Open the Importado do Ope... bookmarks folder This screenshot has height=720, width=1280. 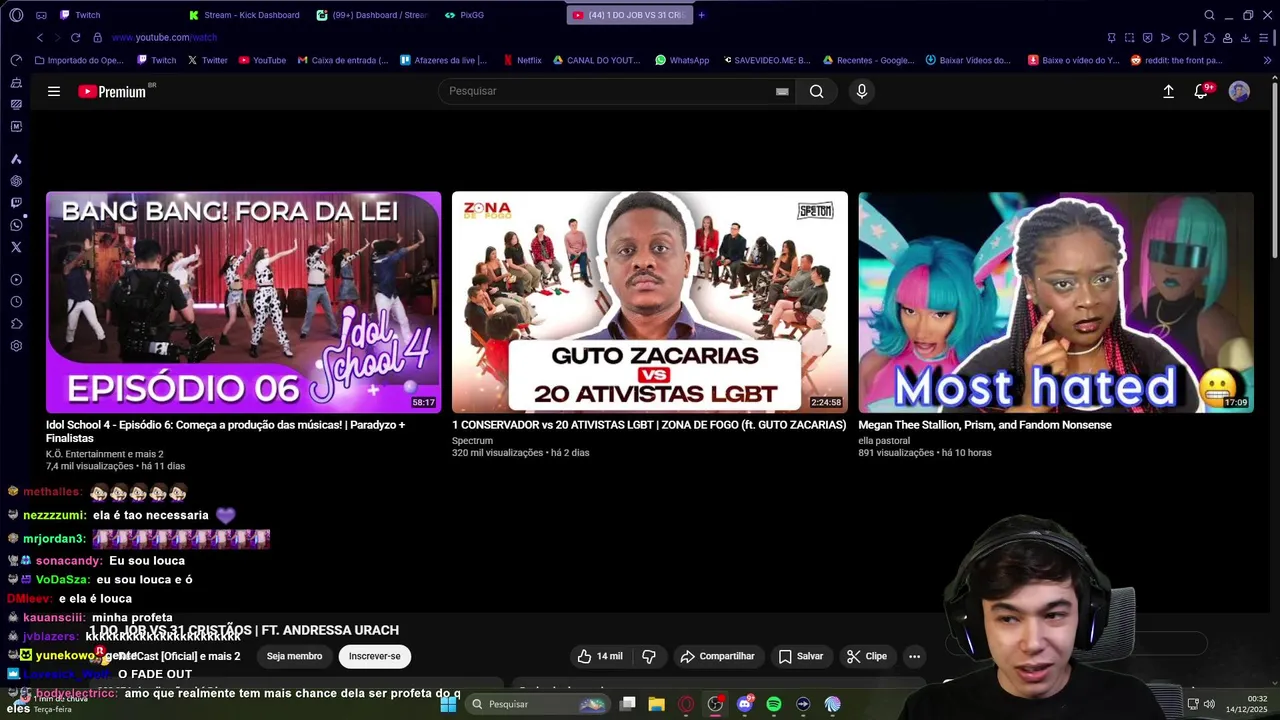pyautogui.click(x=79, y=60)
